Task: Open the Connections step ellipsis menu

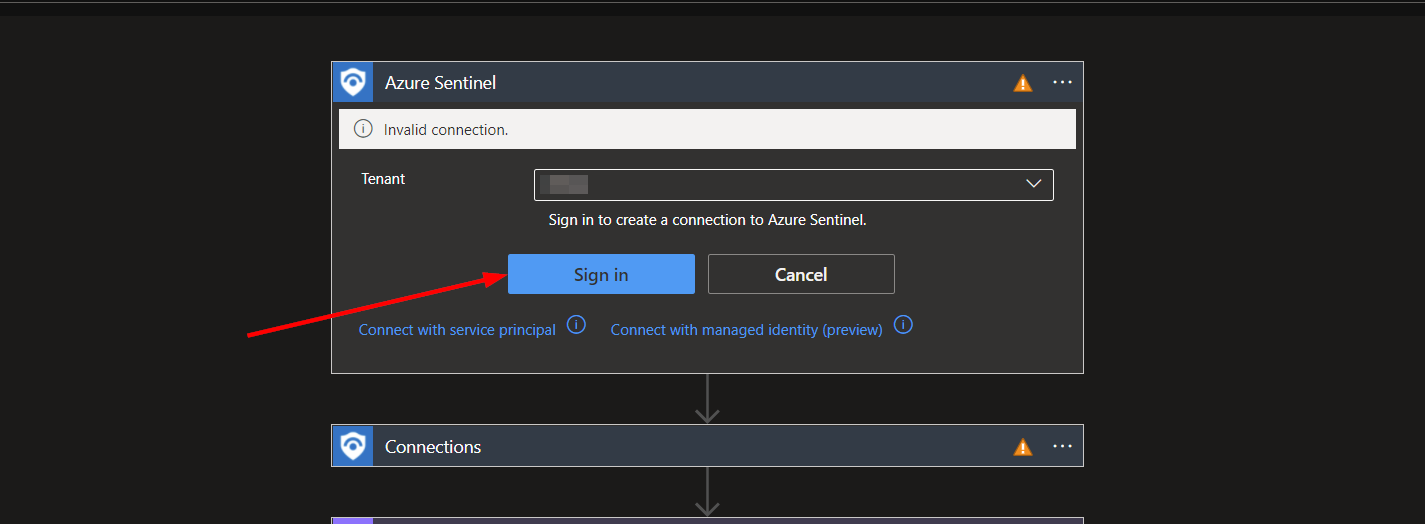Action: 1062,446
